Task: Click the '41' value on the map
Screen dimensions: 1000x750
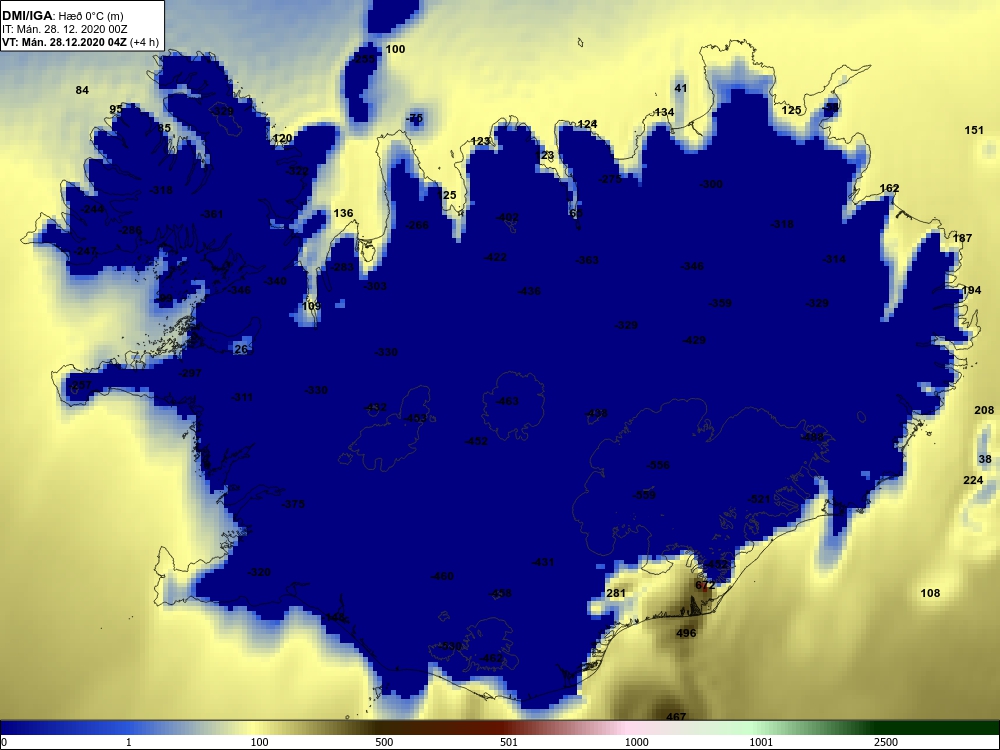Action: click(680, 88)
